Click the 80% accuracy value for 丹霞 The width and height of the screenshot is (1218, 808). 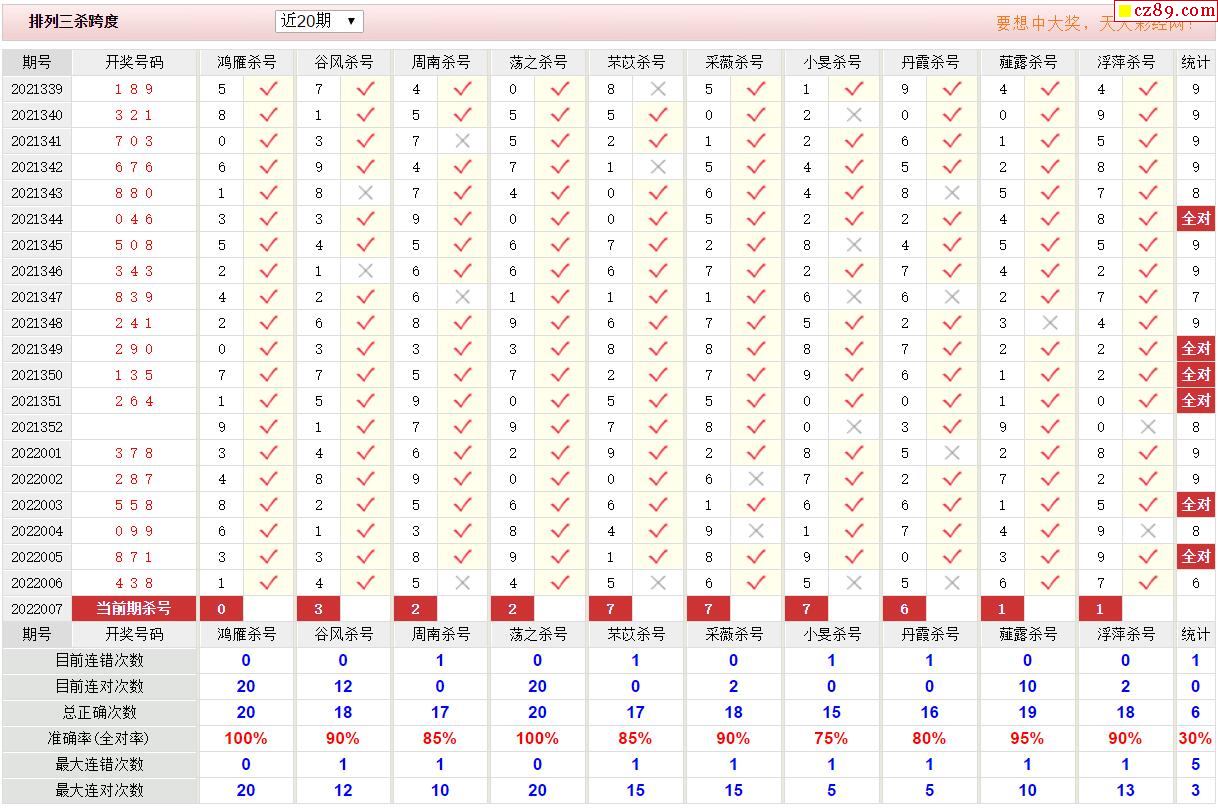point(929,738)
